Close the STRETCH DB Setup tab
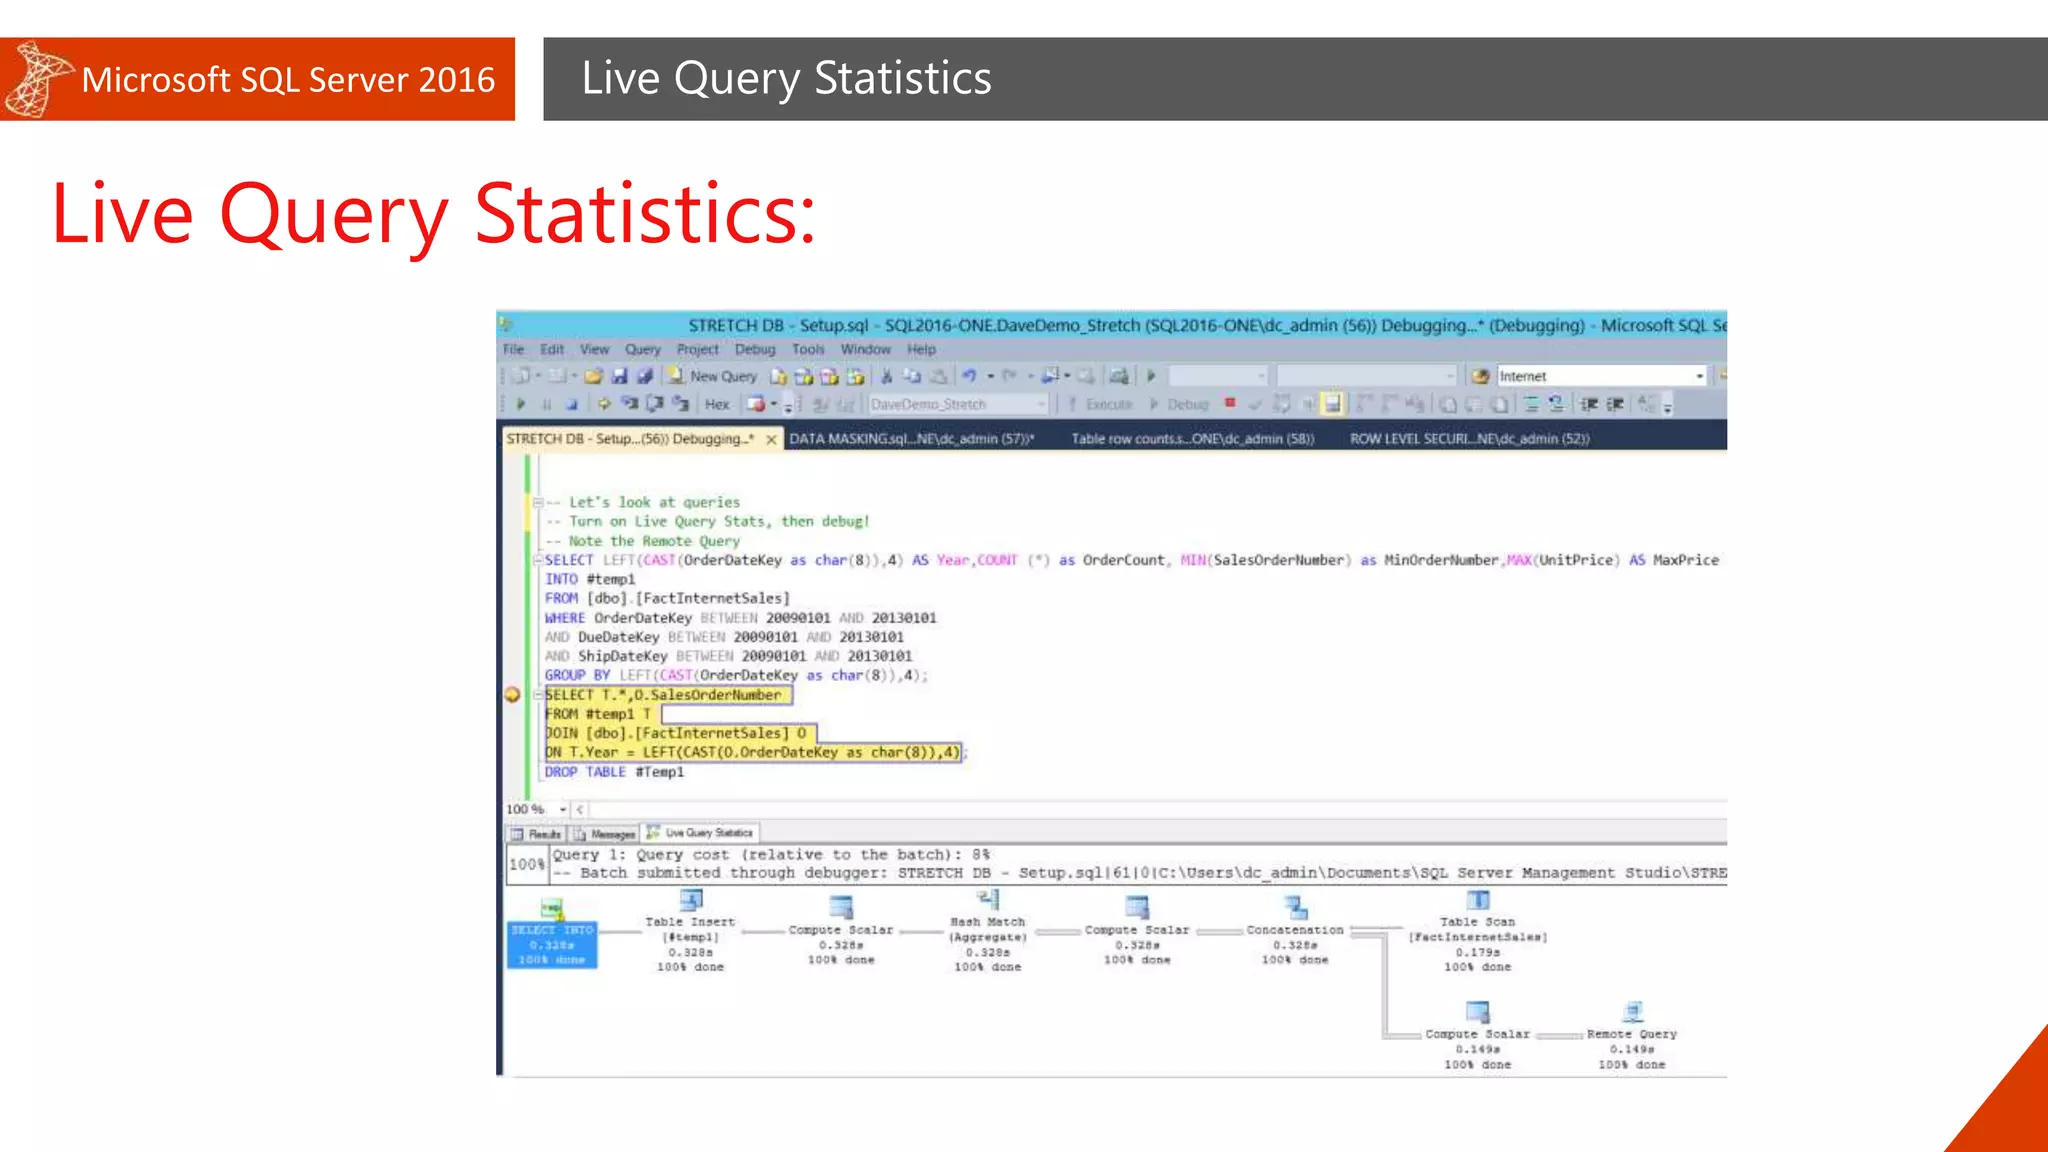The image size is (2048, 1152). (771, 439)
